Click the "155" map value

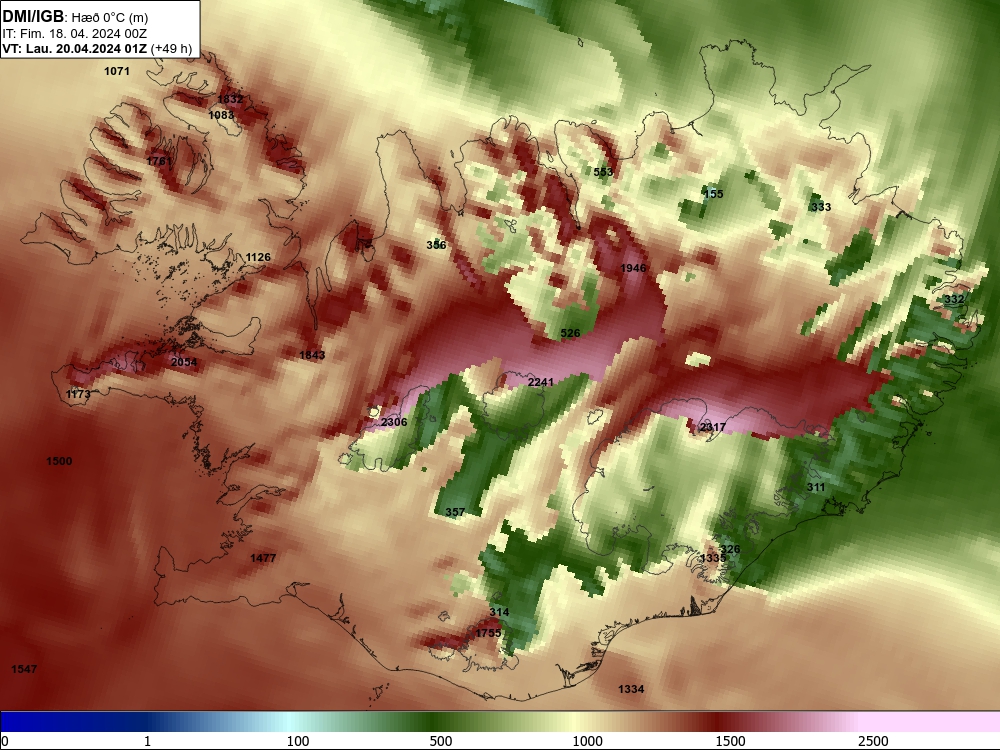[x=714, y=194]
